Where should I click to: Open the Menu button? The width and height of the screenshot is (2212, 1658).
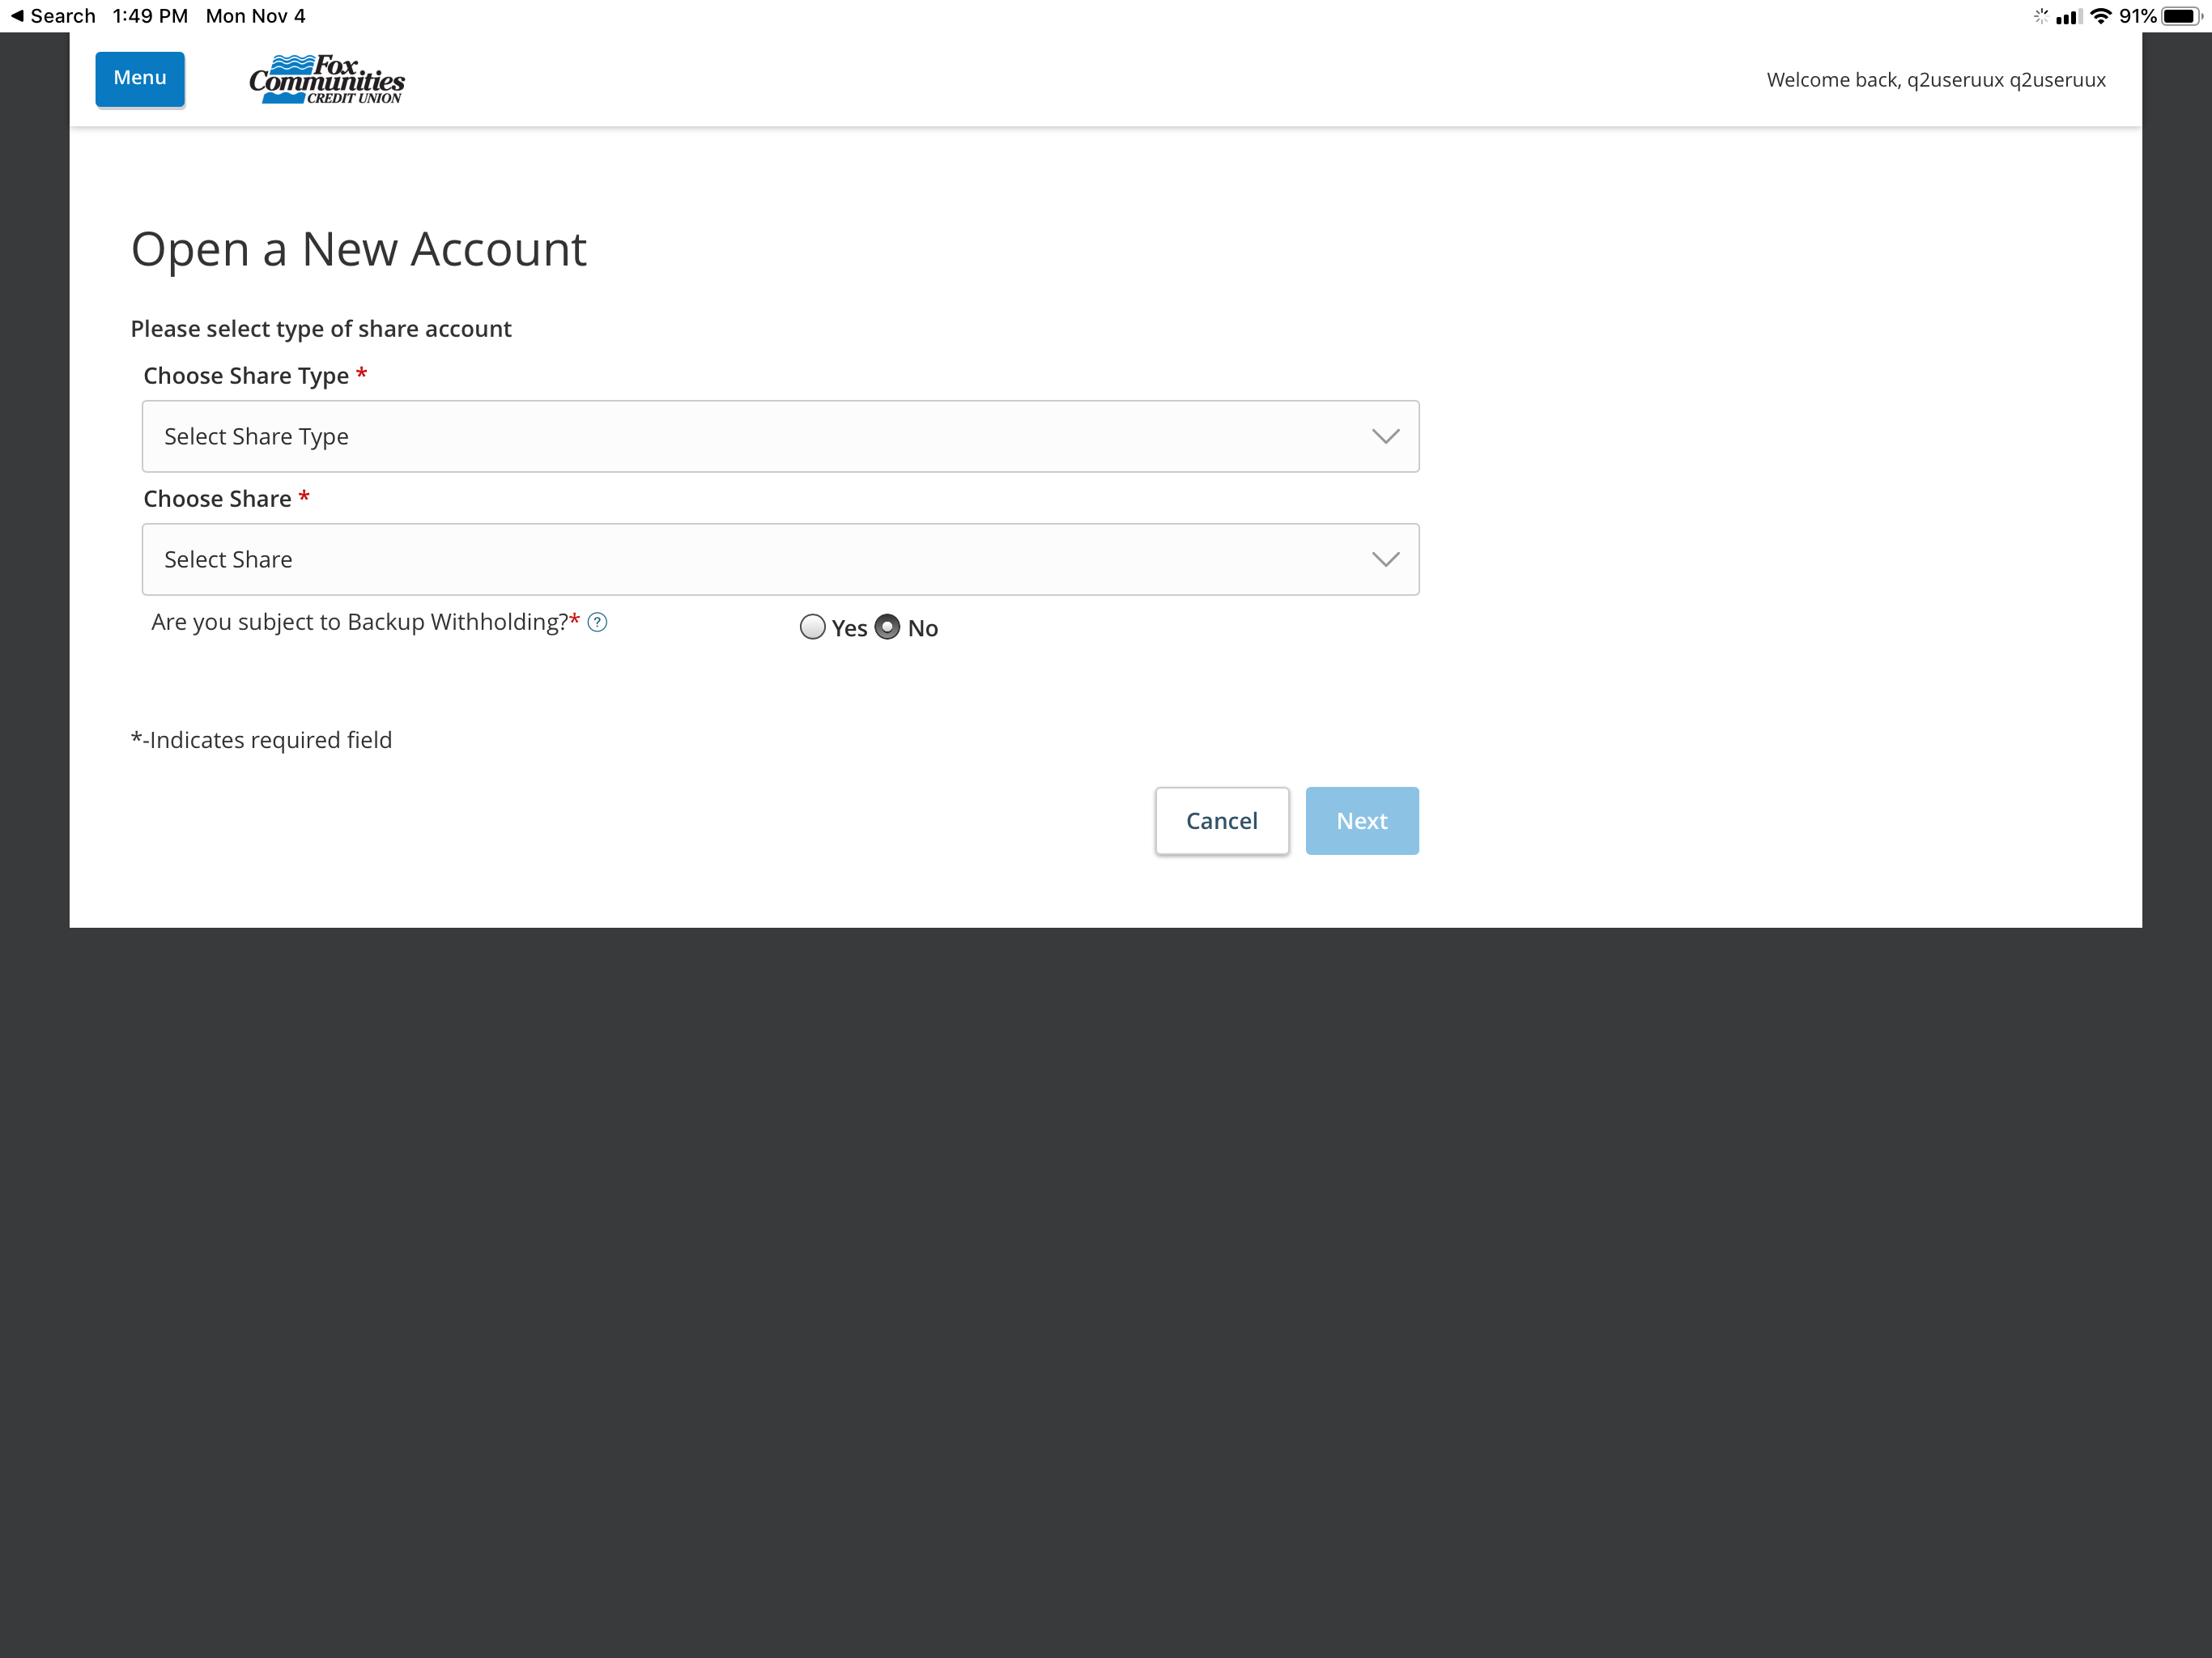click(x=140, y=79)
